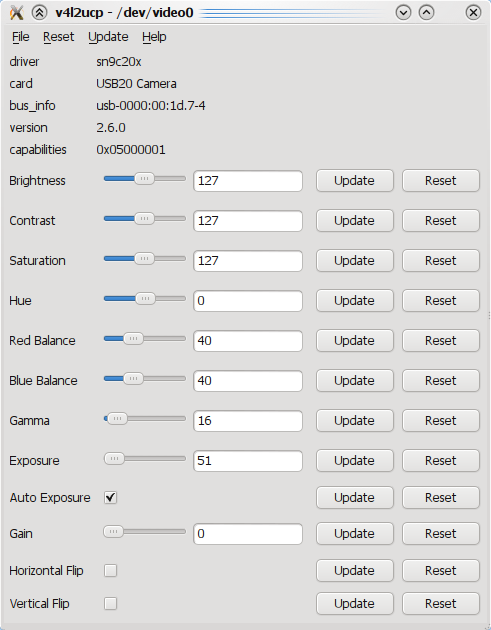Maximize the v4l2ucp window

click(x=426, y=13)
